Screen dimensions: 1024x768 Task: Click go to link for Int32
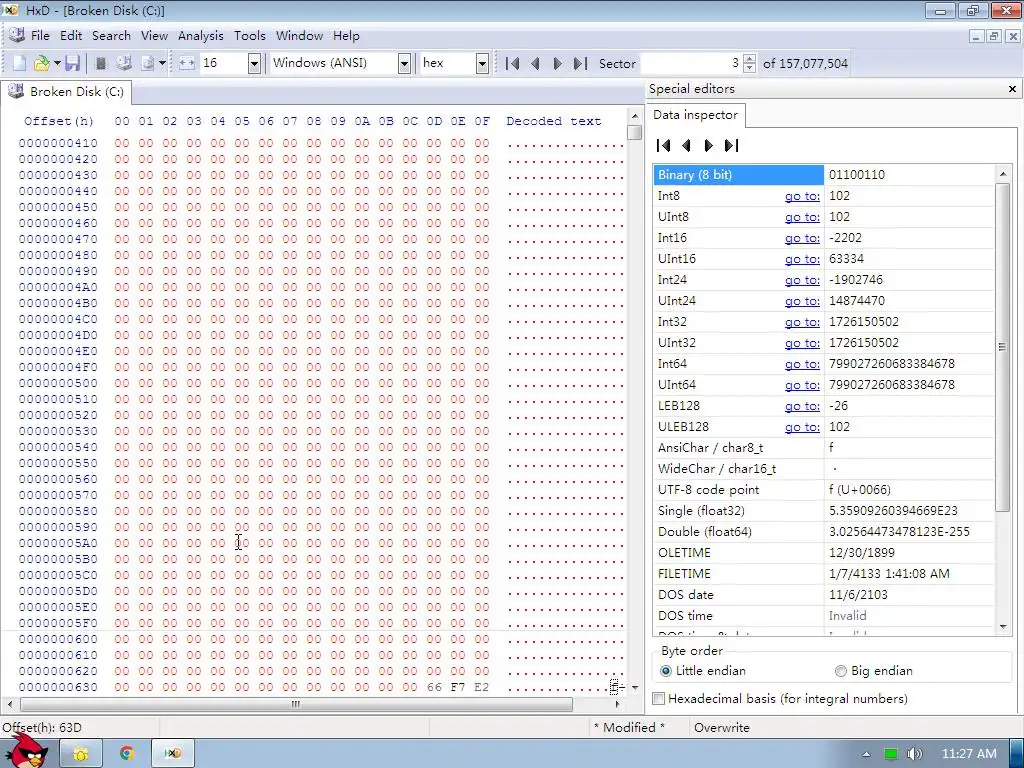pyautogui.click(x=802, y=322)
